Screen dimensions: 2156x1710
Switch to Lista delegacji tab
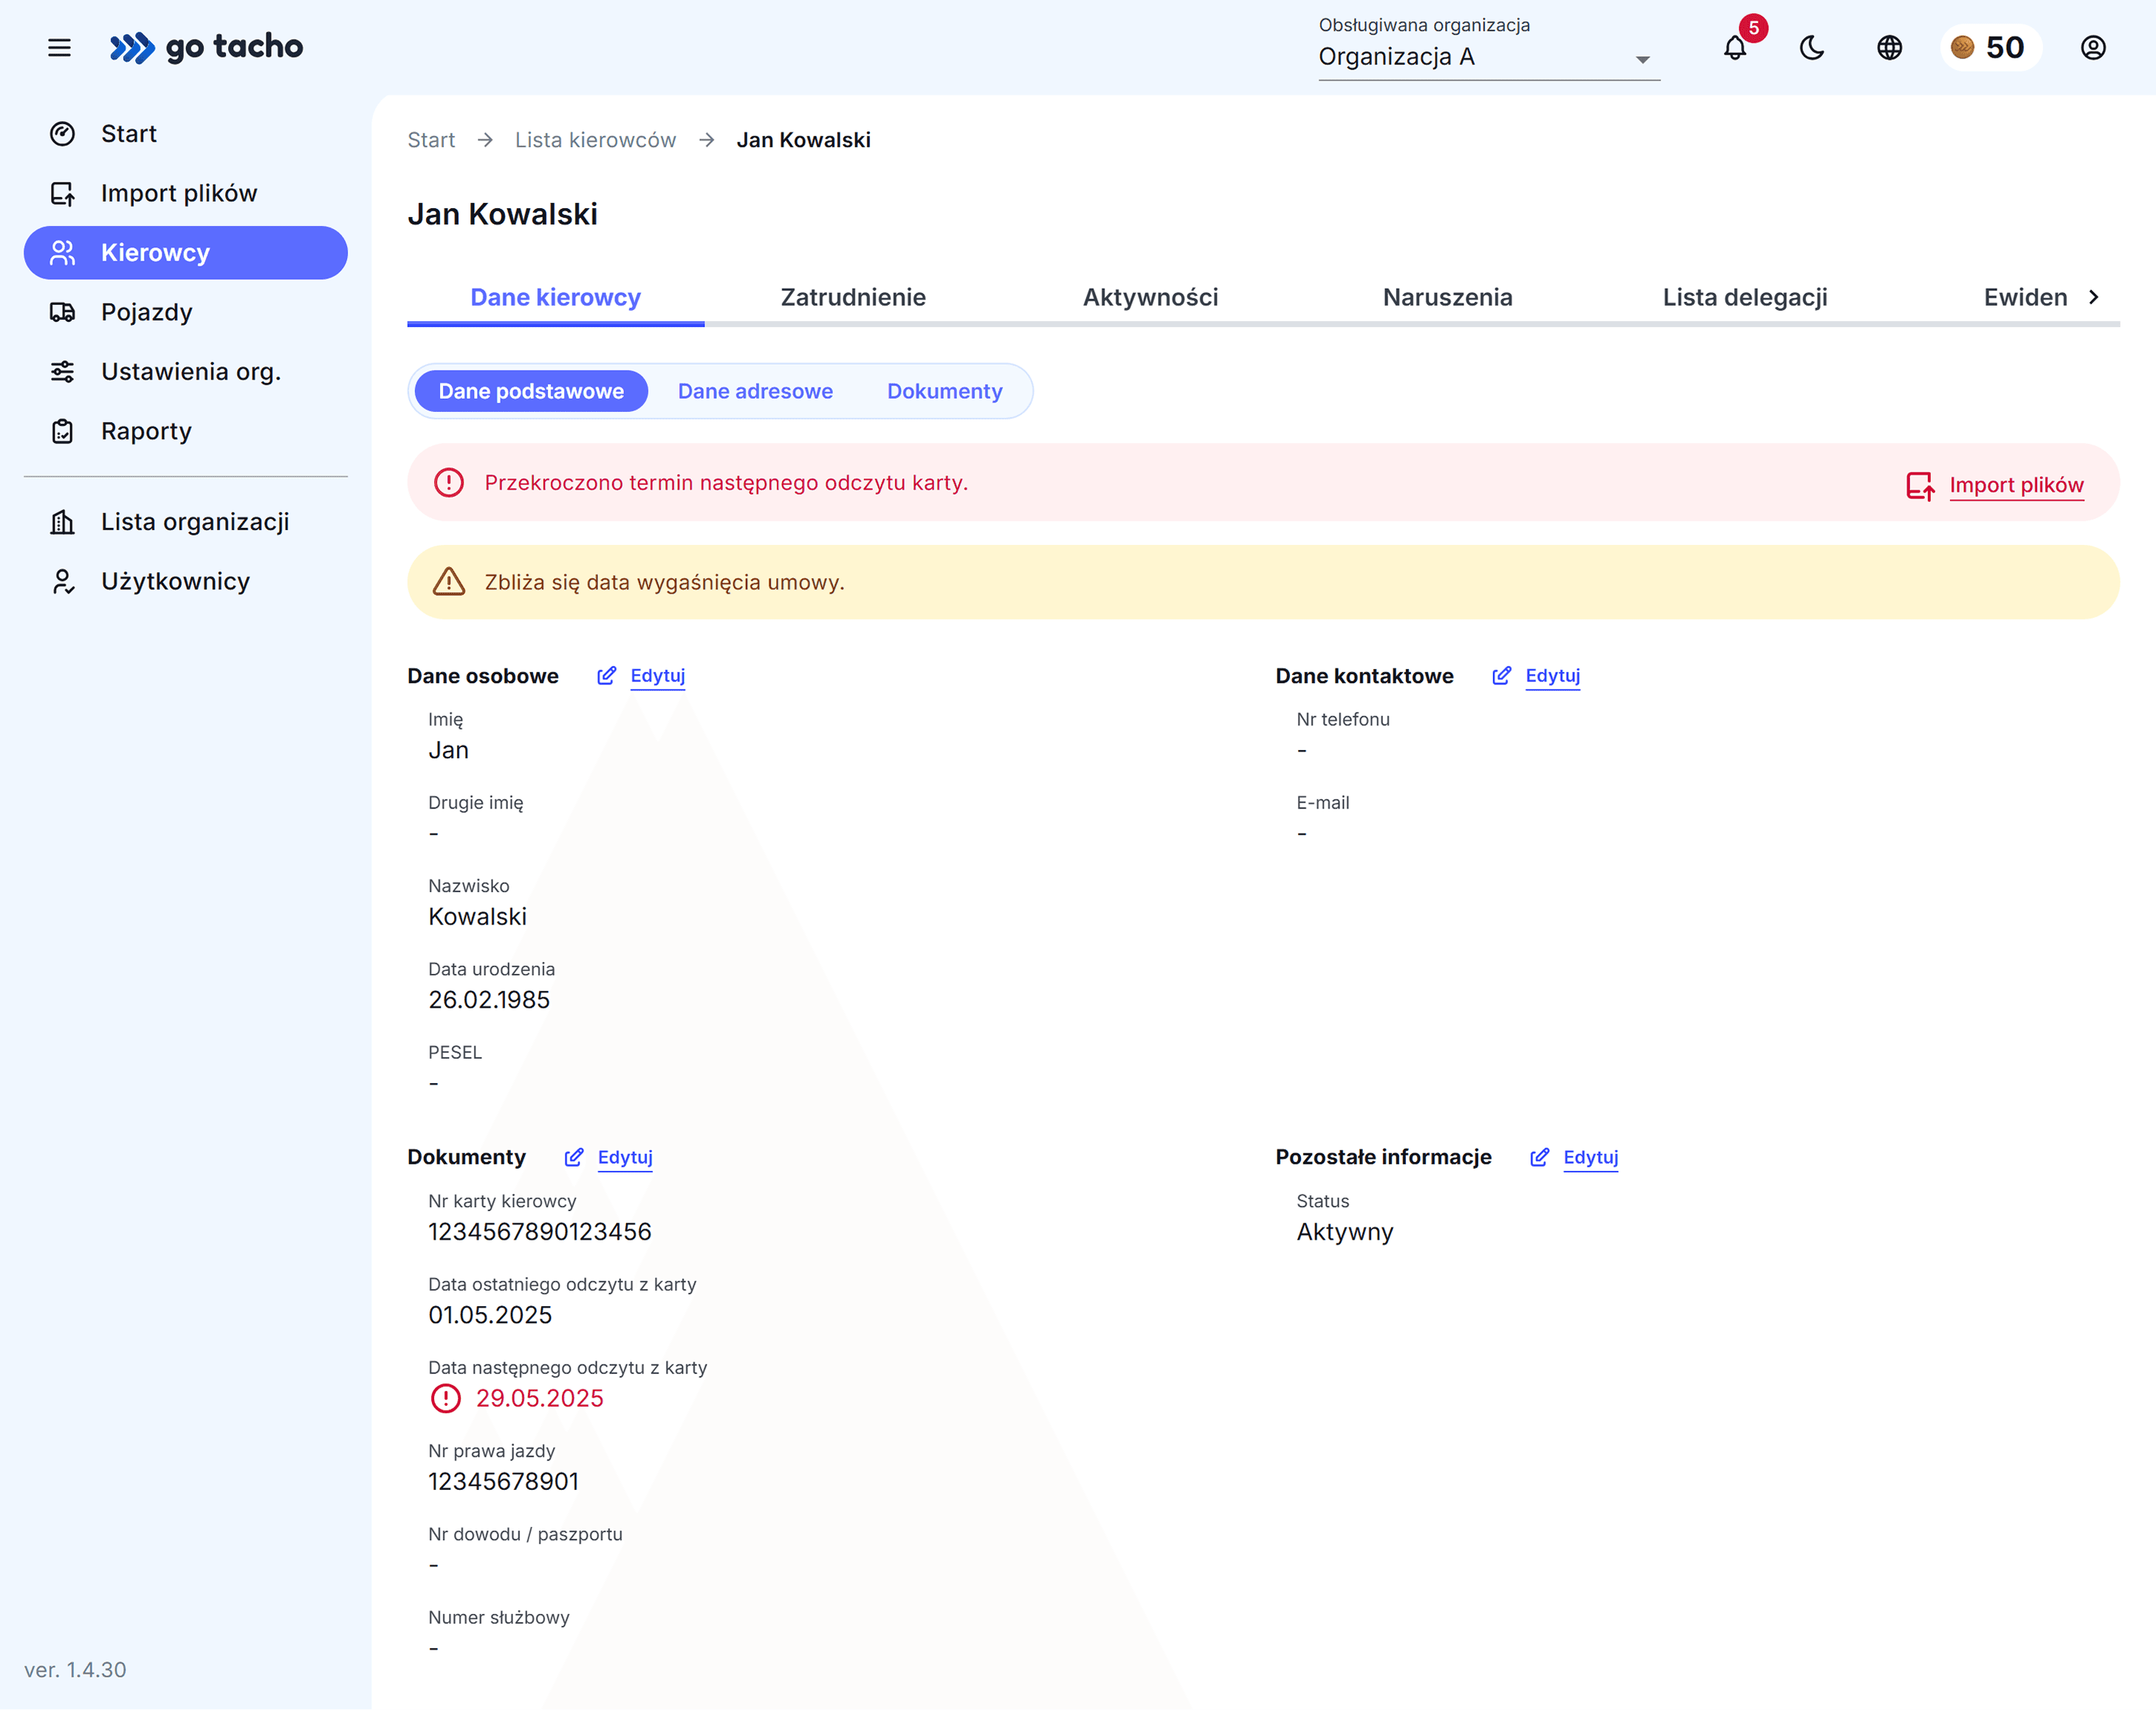(x=1745, y=297)
